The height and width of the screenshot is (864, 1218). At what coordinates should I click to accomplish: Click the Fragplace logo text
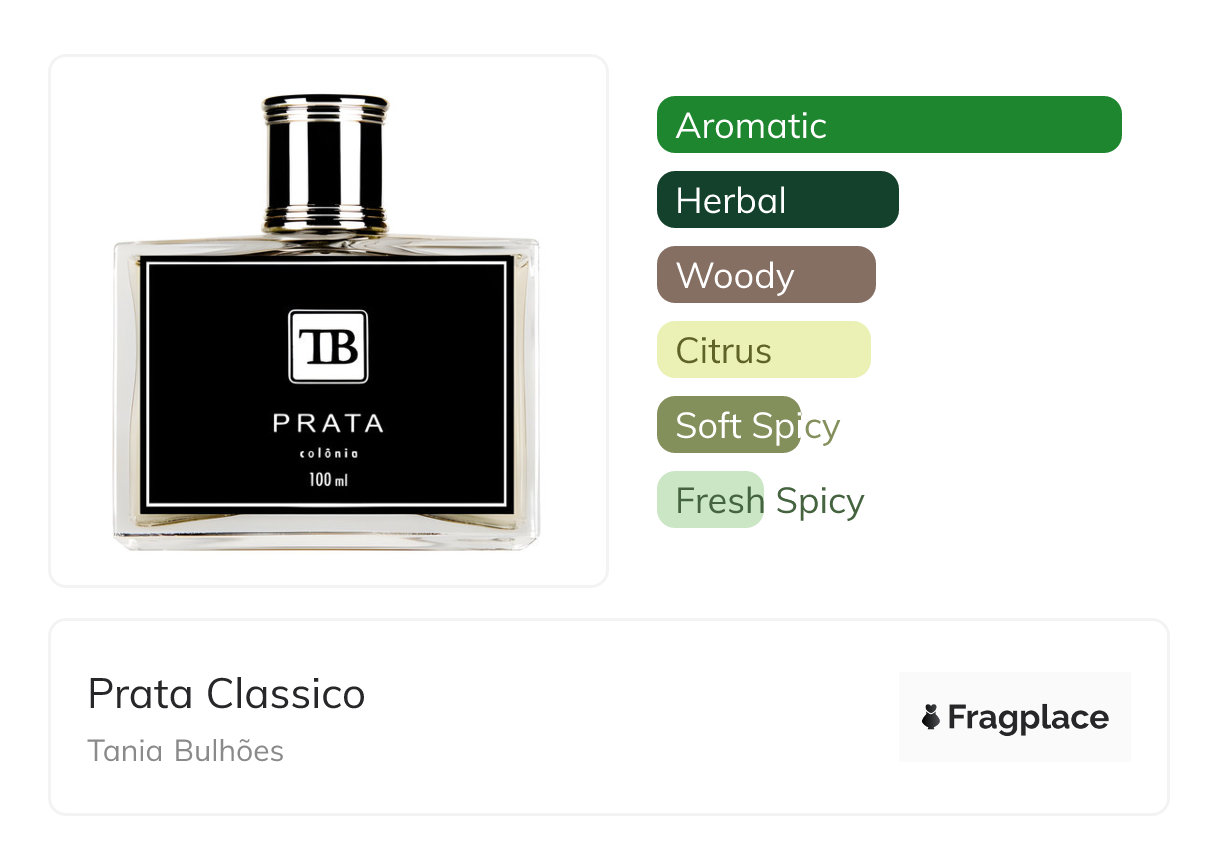1028,717
